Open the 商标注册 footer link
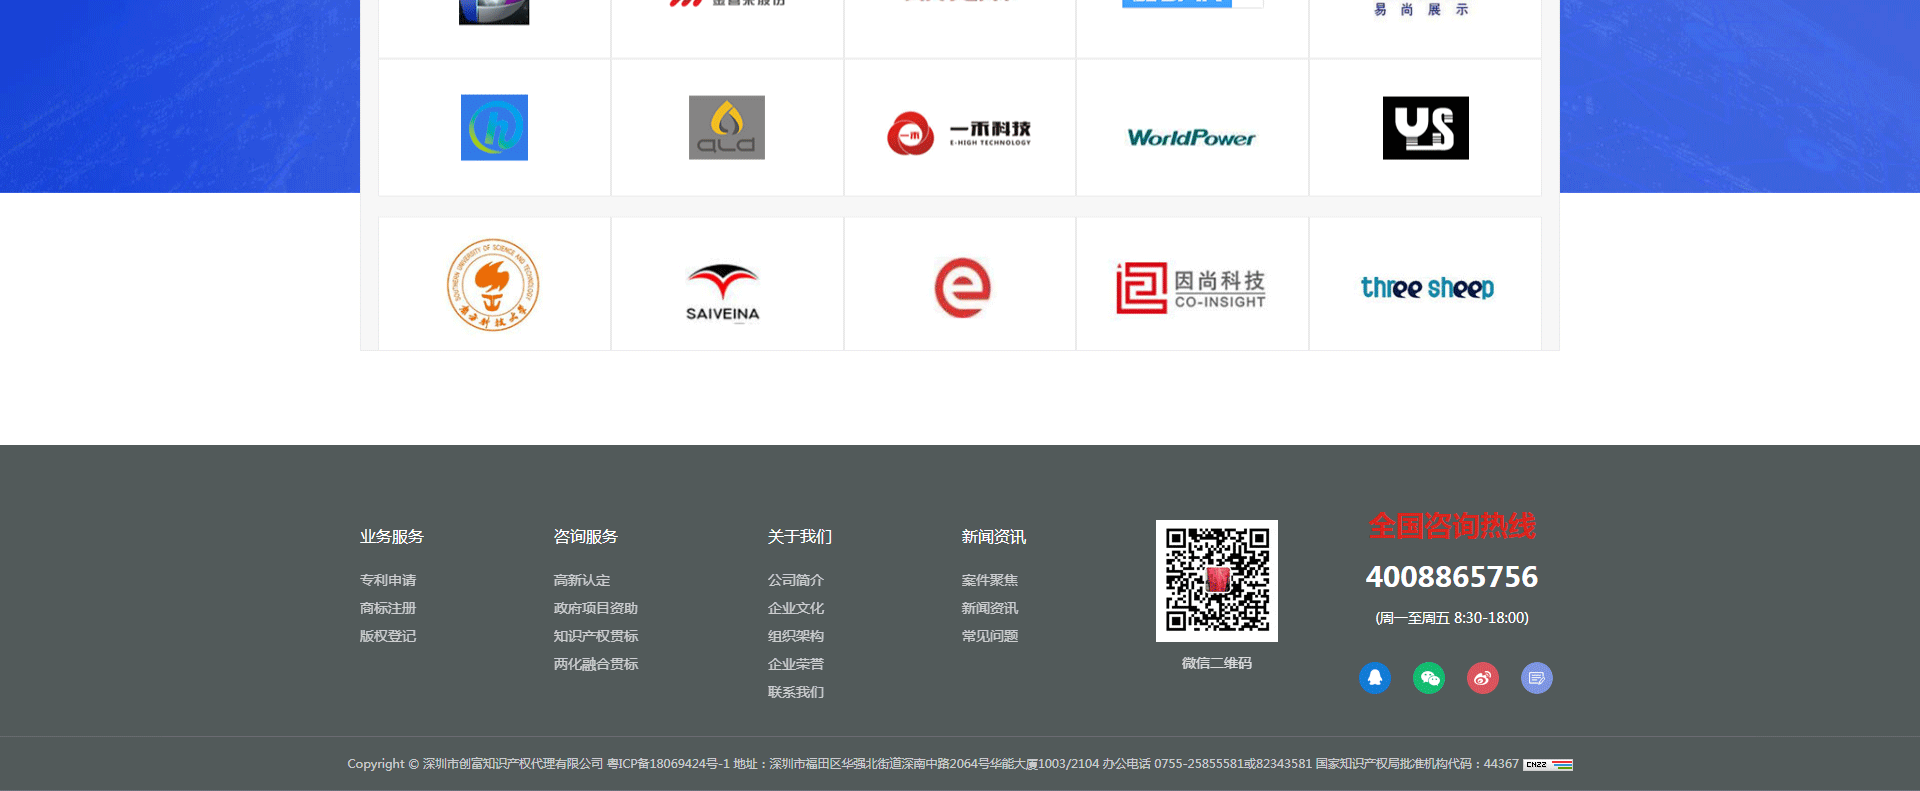This screenshot has height=791, width=1920. (388, 608)
